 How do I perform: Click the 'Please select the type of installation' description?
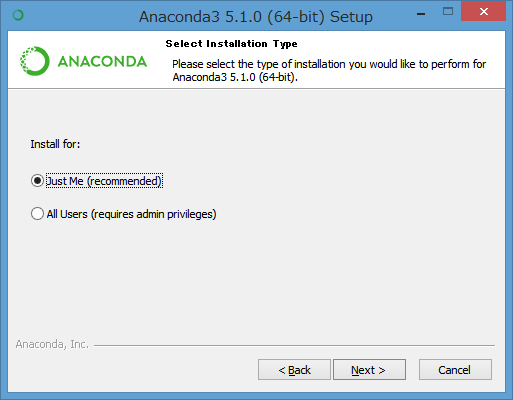pos(329,64)
